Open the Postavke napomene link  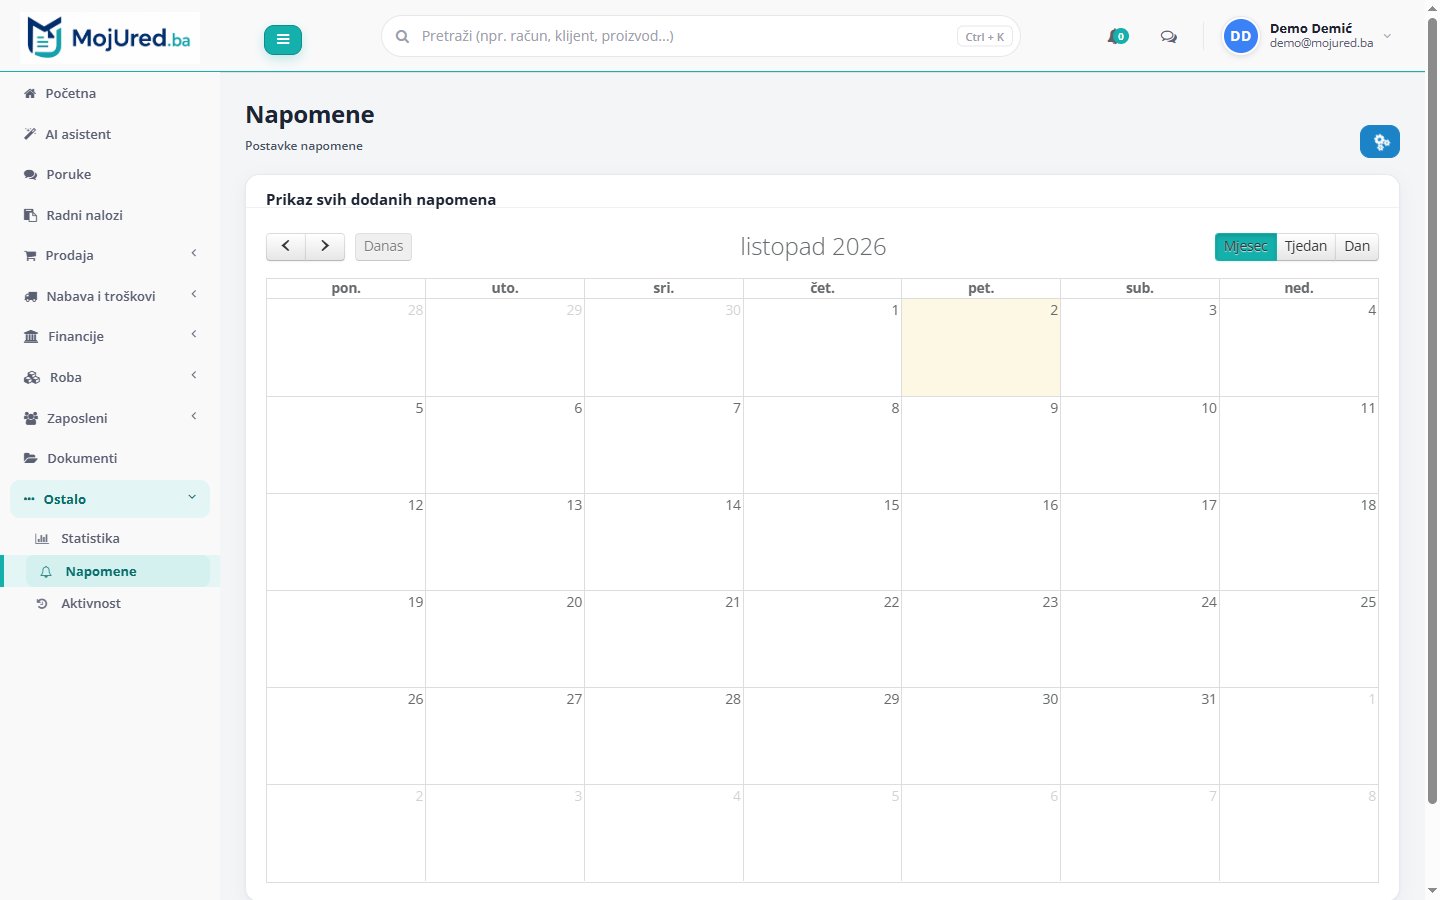[304, 146]
